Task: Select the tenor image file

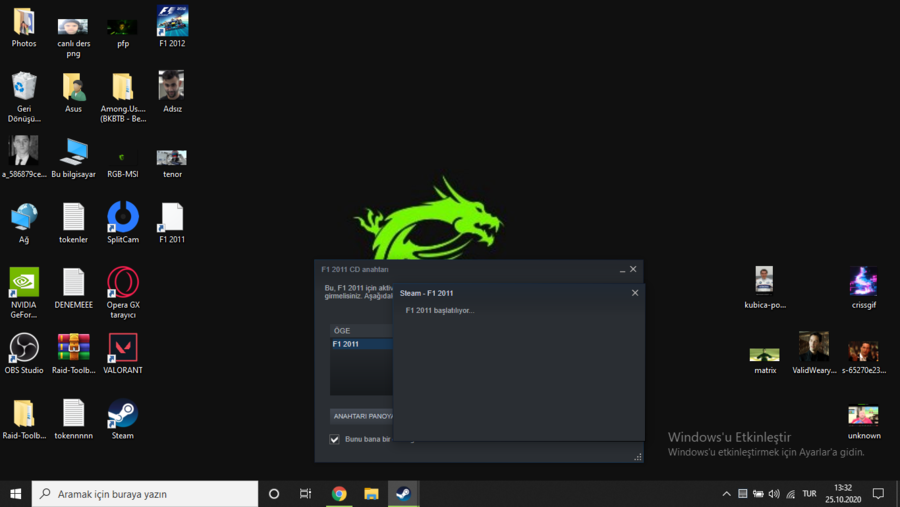Action: point(172,163)
